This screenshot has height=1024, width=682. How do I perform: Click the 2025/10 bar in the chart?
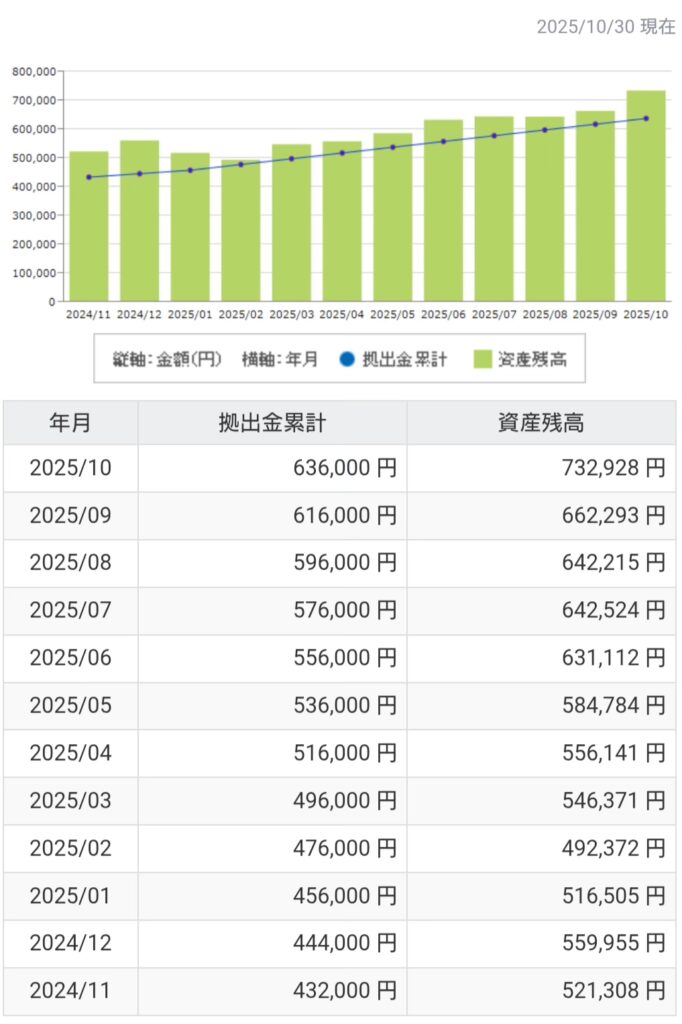645,195
